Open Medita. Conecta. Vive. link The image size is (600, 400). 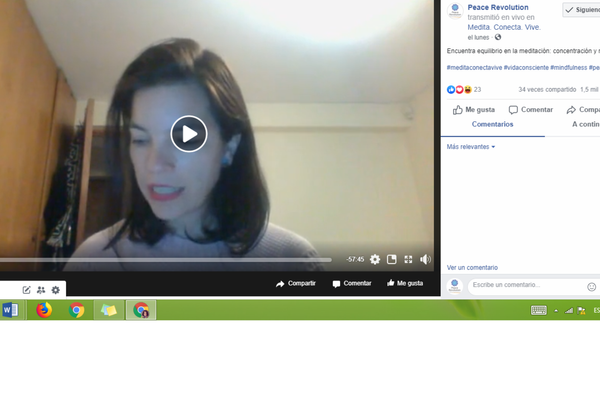click(x=504, y=27)
